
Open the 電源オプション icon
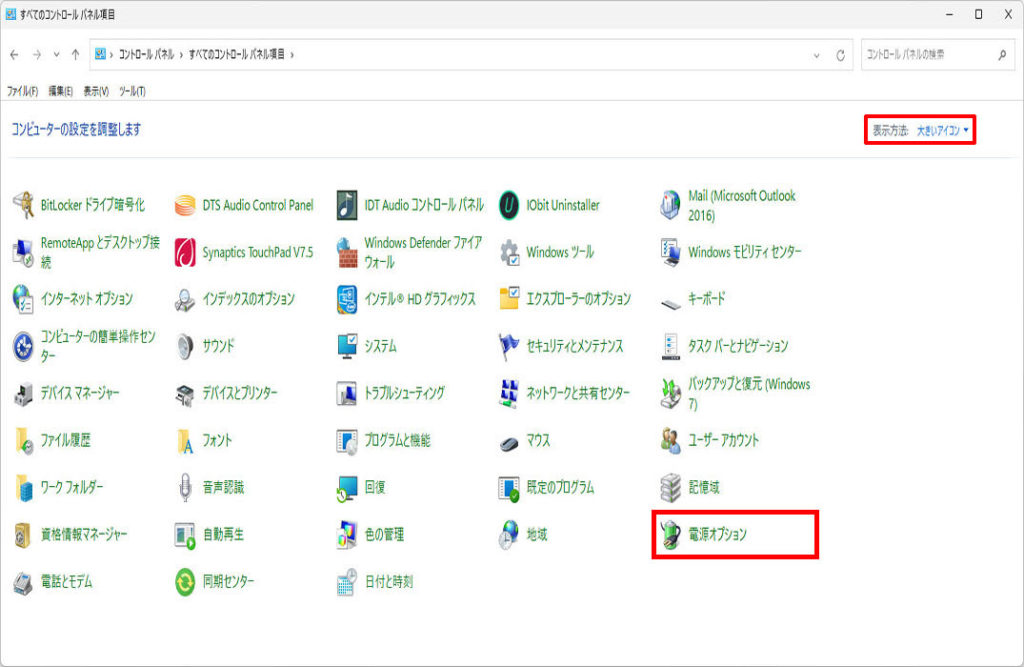[671, 535]
